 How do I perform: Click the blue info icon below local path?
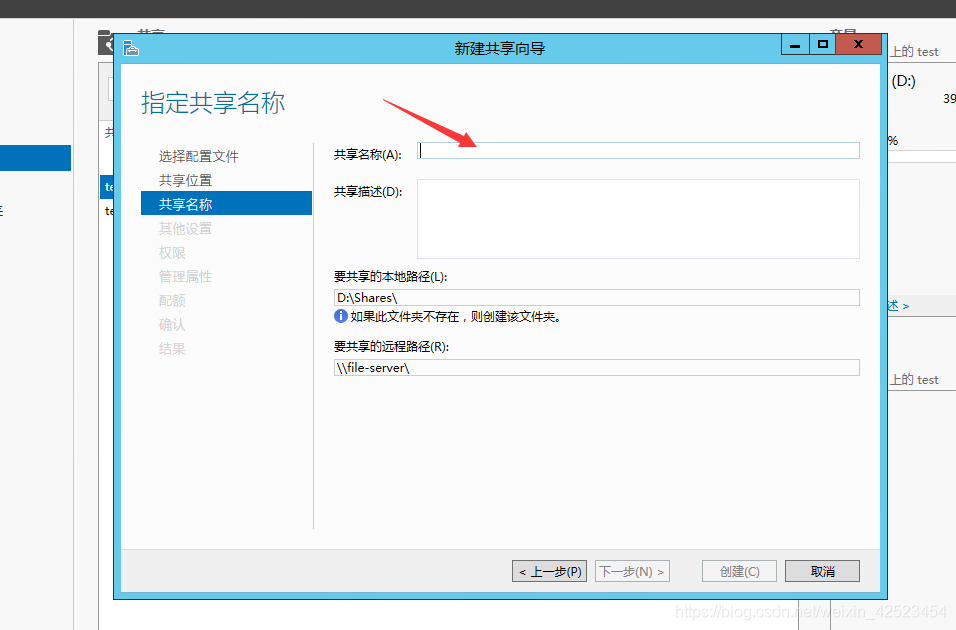click(341, 316)
